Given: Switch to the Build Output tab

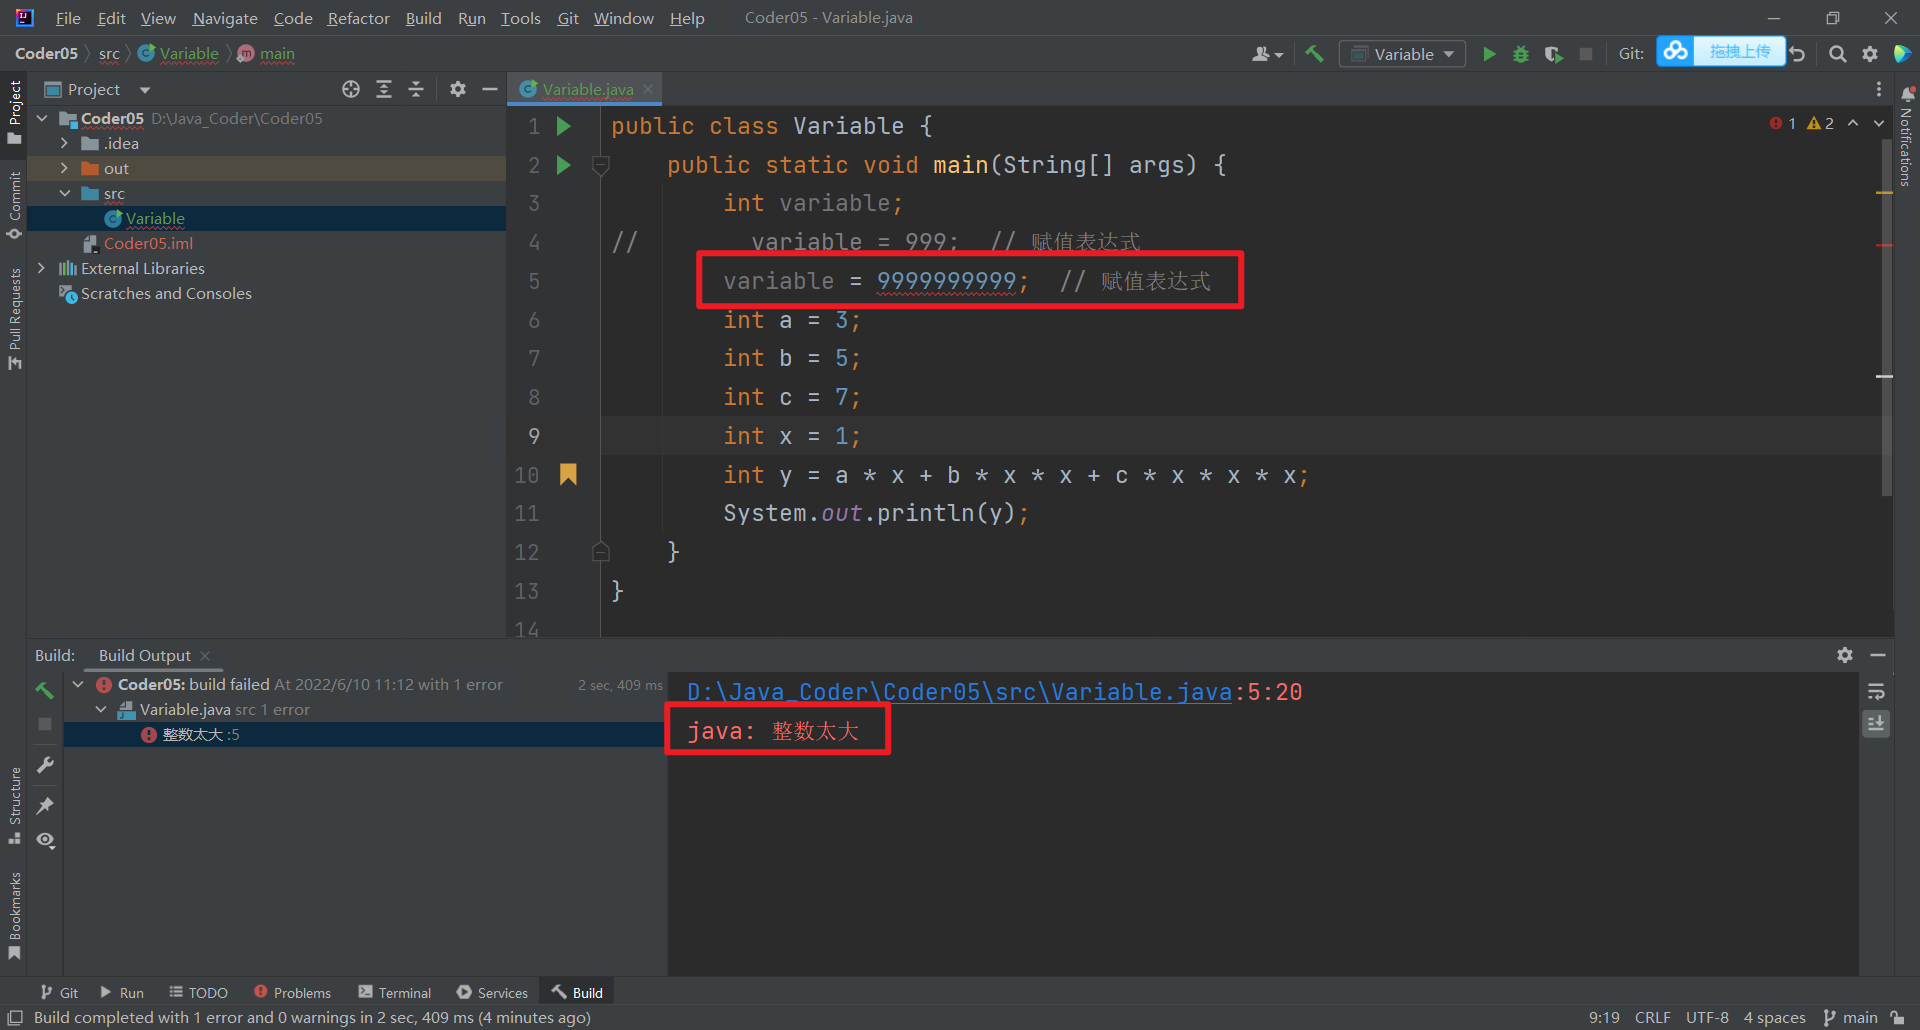Looking at the screenshot, I should (x=144, y=655).
